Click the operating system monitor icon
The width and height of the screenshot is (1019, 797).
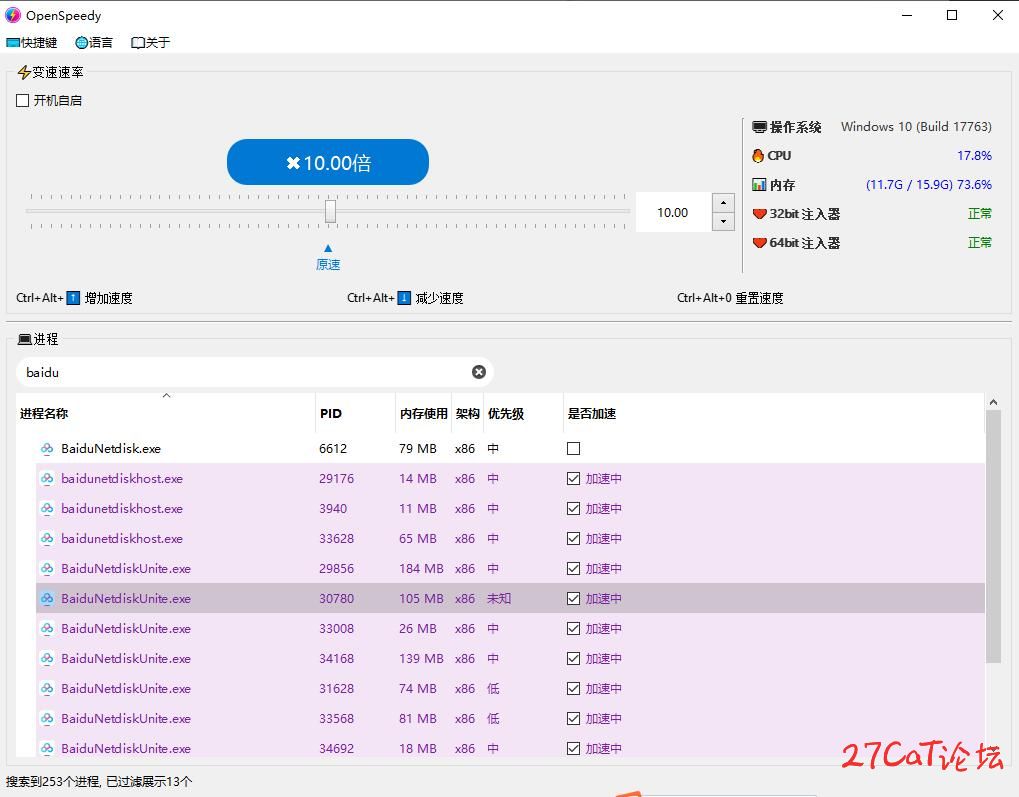[759, 127]
